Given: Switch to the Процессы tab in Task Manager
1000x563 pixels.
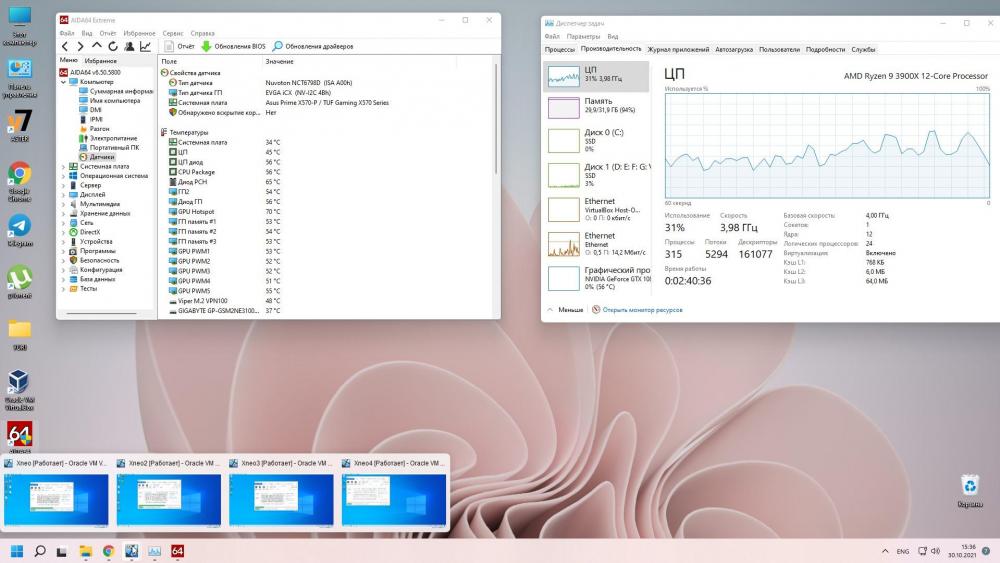Looking at the screenshot, I should coord(559,49).
